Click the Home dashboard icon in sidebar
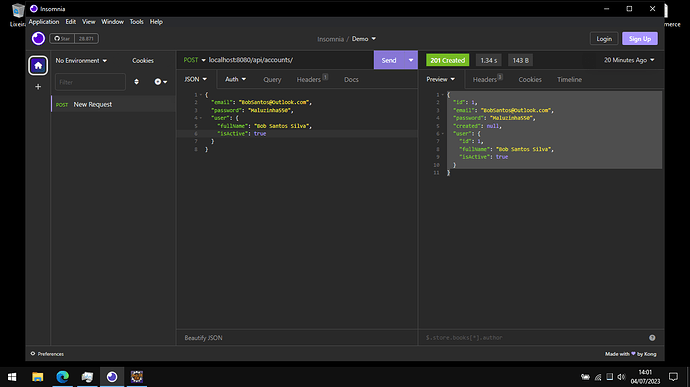Viewport: 690px width, 387px height. click(x=38, y=66)
